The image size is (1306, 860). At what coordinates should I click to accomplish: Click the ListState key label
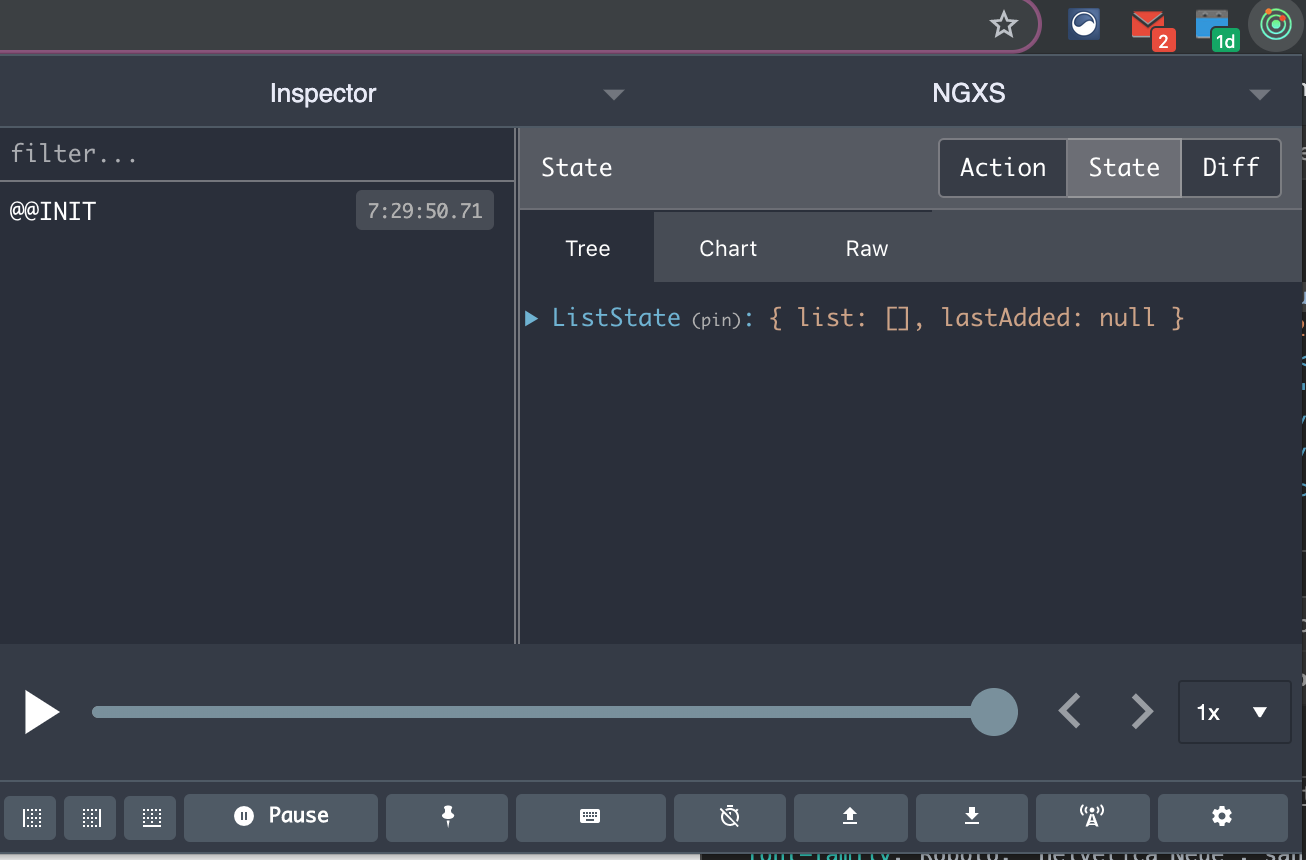click(x=616, y=318)
